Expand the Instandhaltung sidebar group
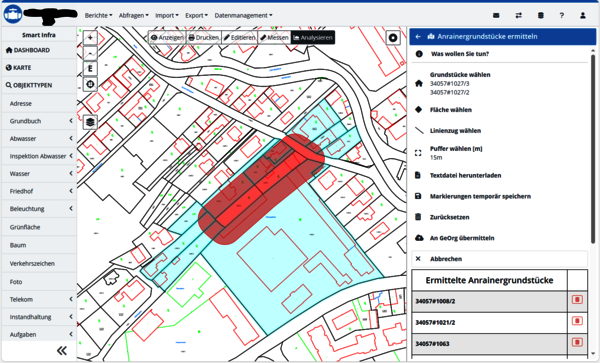The height and width of the screenshot is (363, 600). coord(39,317)
